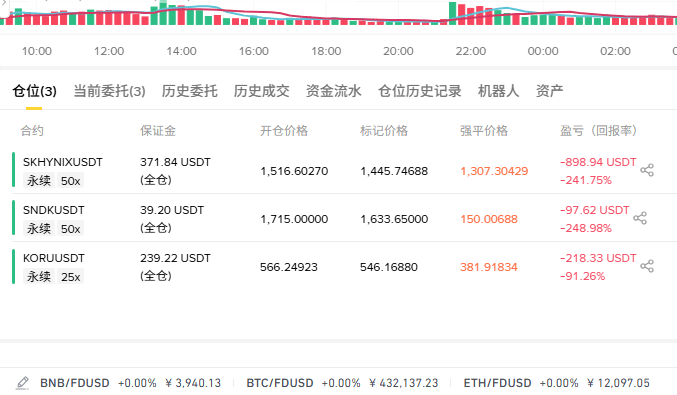Viewport: 677px width, 395px height.
Task: Switch to the 资产 assets tab
Action: pos(549,91)
